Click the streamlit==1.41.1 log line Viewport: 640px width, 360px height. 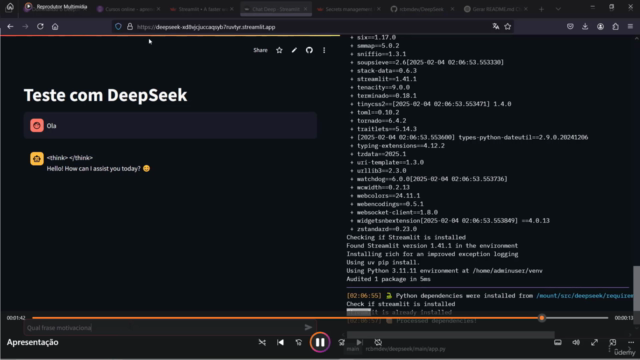tap(387, 79)
